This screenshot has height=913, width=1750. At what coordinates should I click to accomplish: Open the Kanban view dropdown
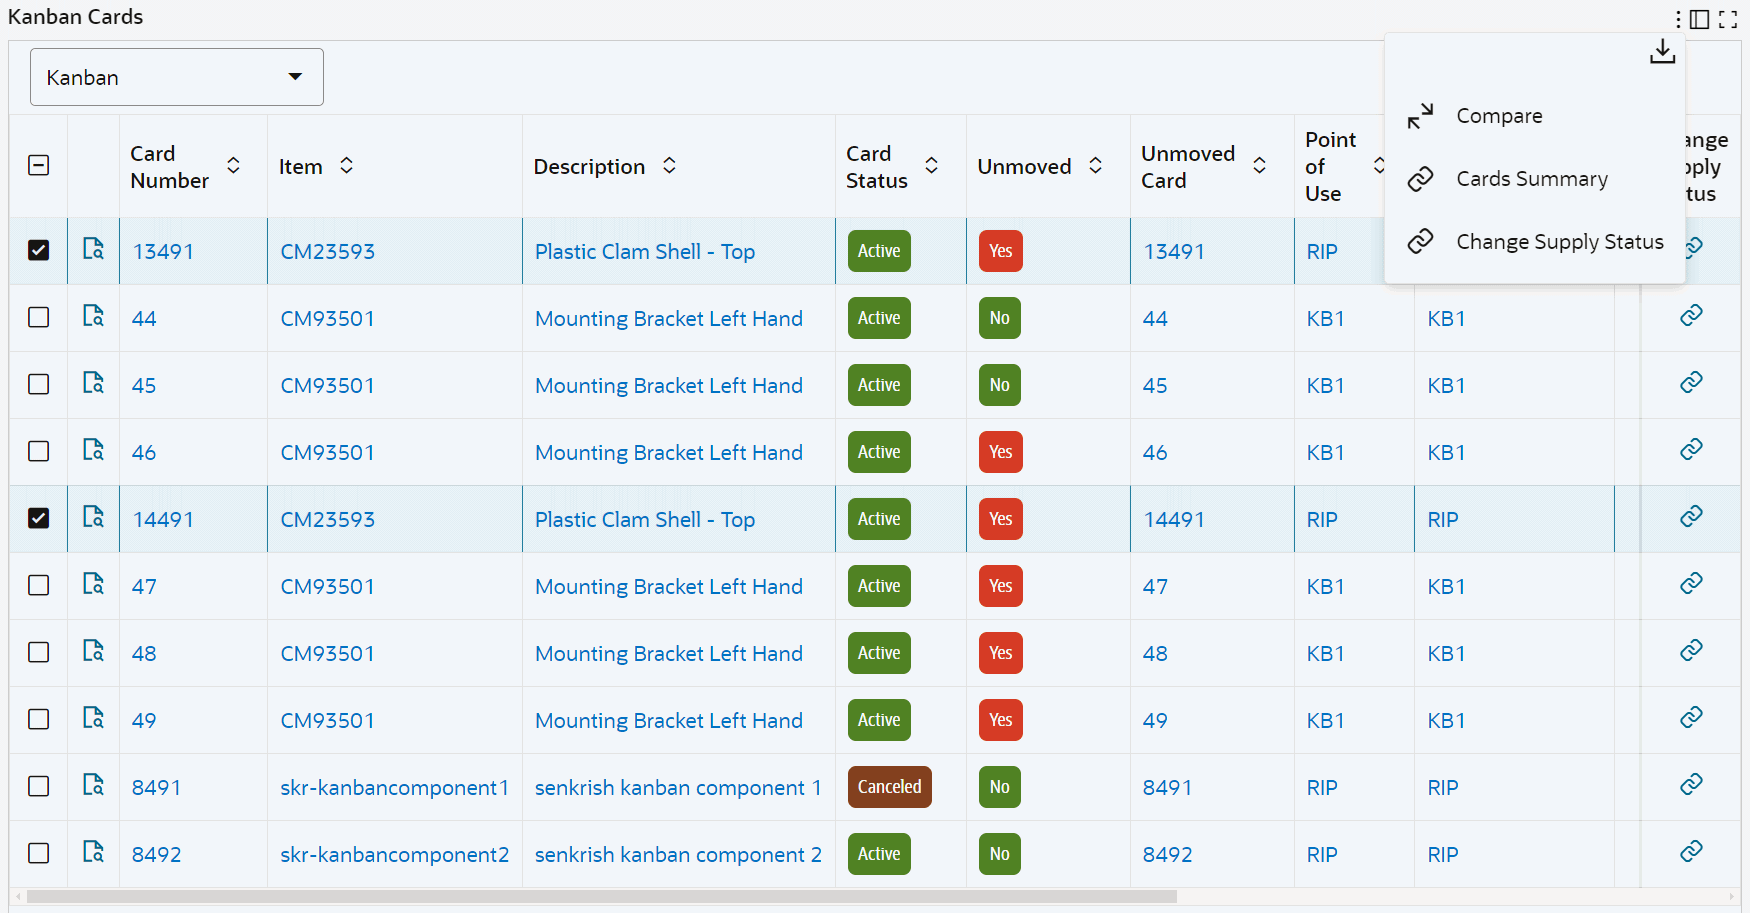click(x=177, y=77)
